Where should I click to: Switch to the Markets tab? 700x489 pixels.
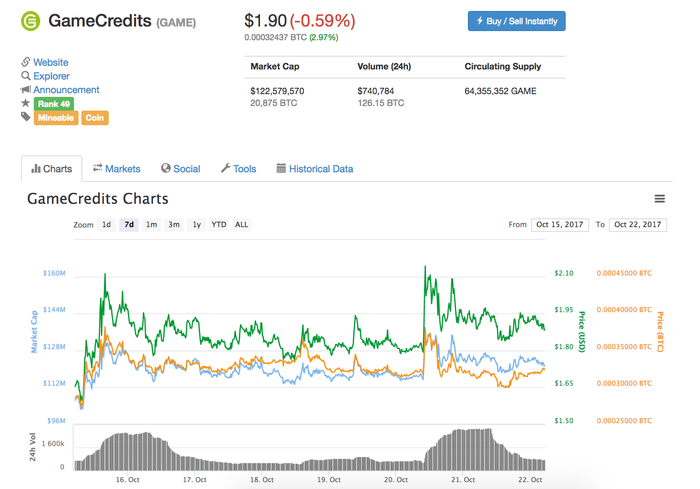(x=116, y=169)
